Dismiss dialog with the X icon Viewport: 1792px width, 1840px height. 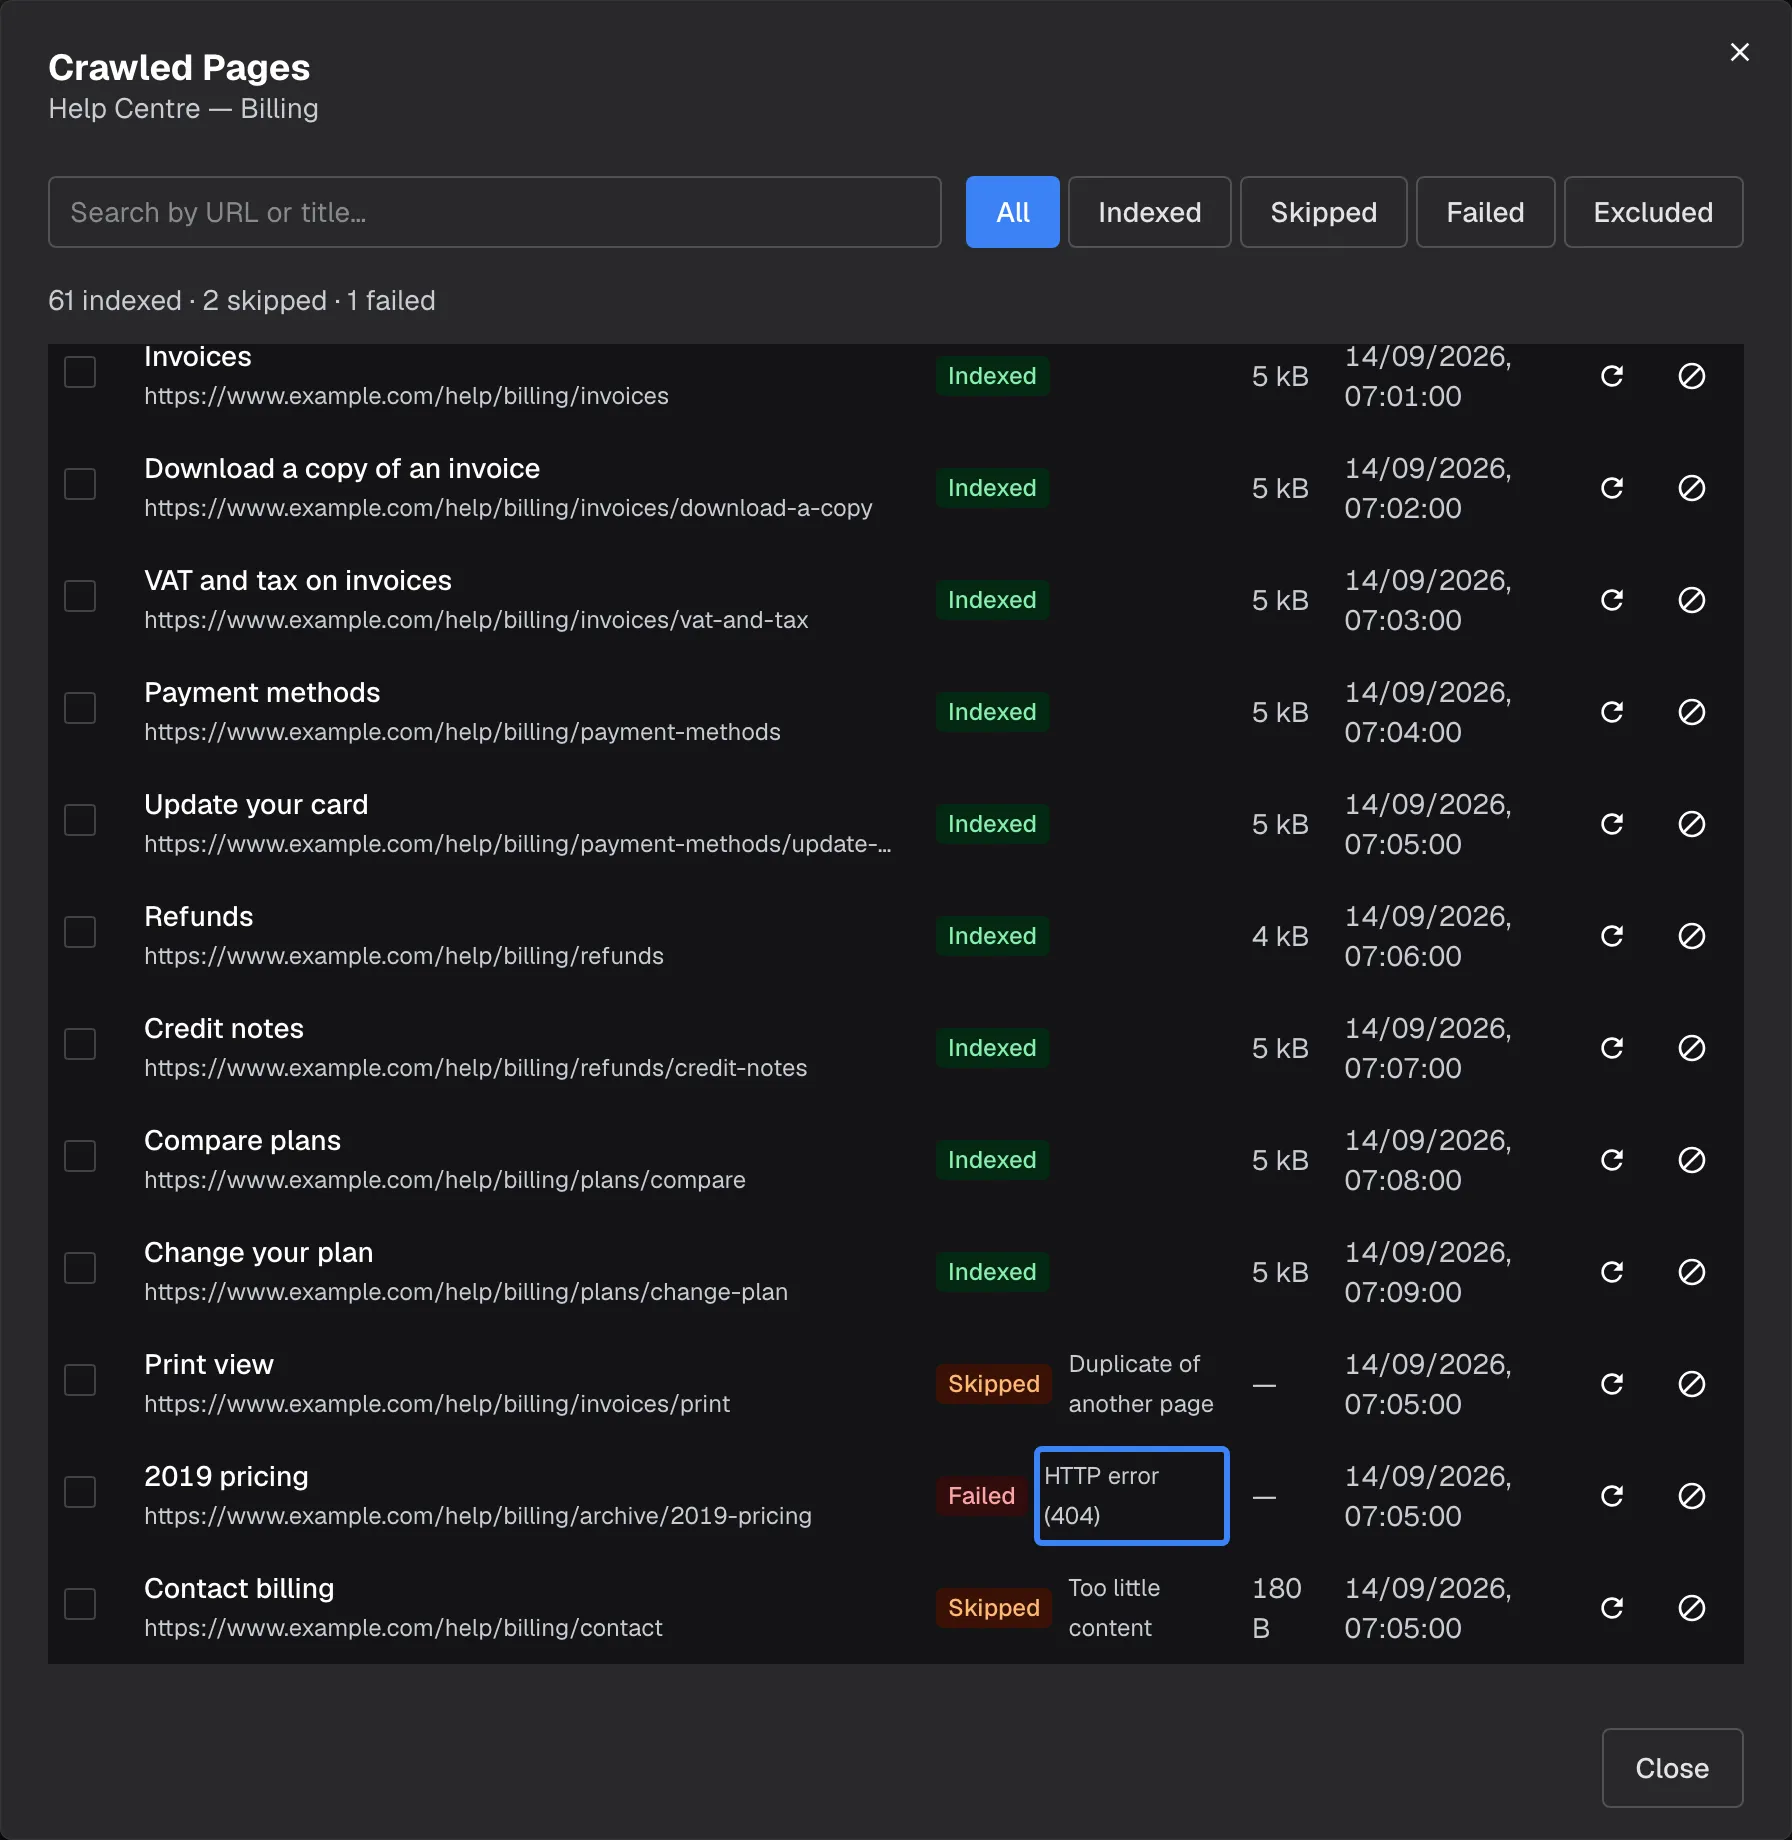point(1740,52)
